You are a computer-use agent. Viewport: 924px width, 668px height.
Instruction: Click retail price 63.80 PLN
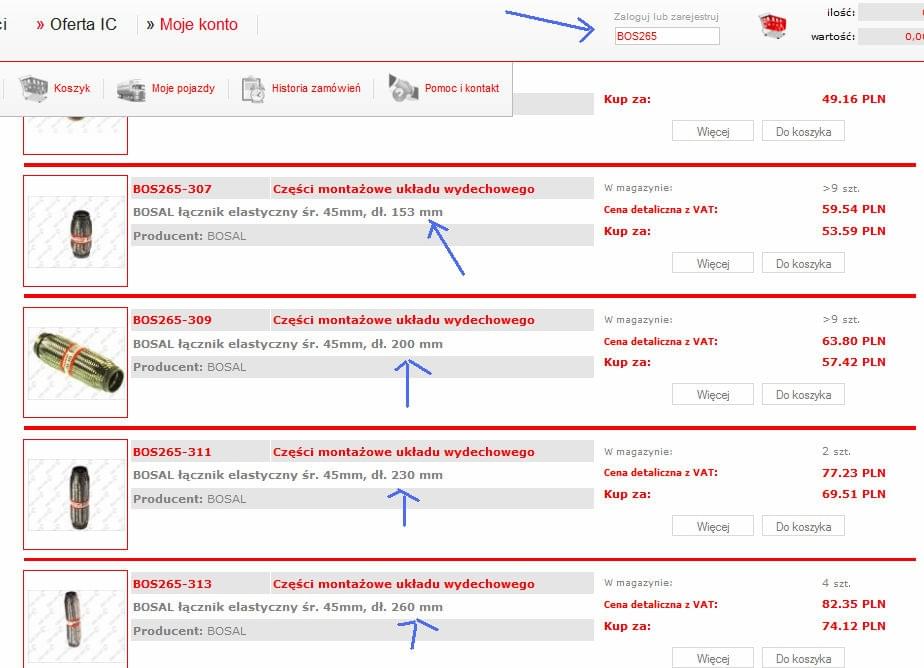pos(854,341)
